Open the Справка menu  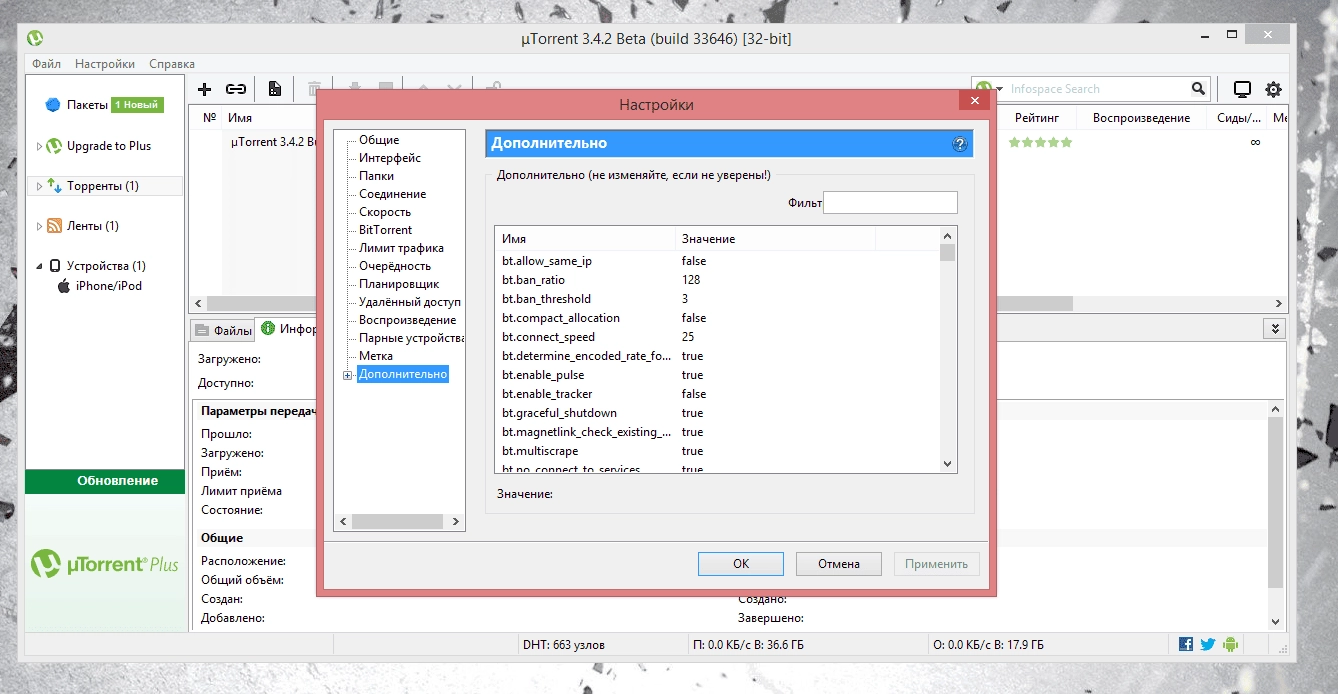point(172,64)
